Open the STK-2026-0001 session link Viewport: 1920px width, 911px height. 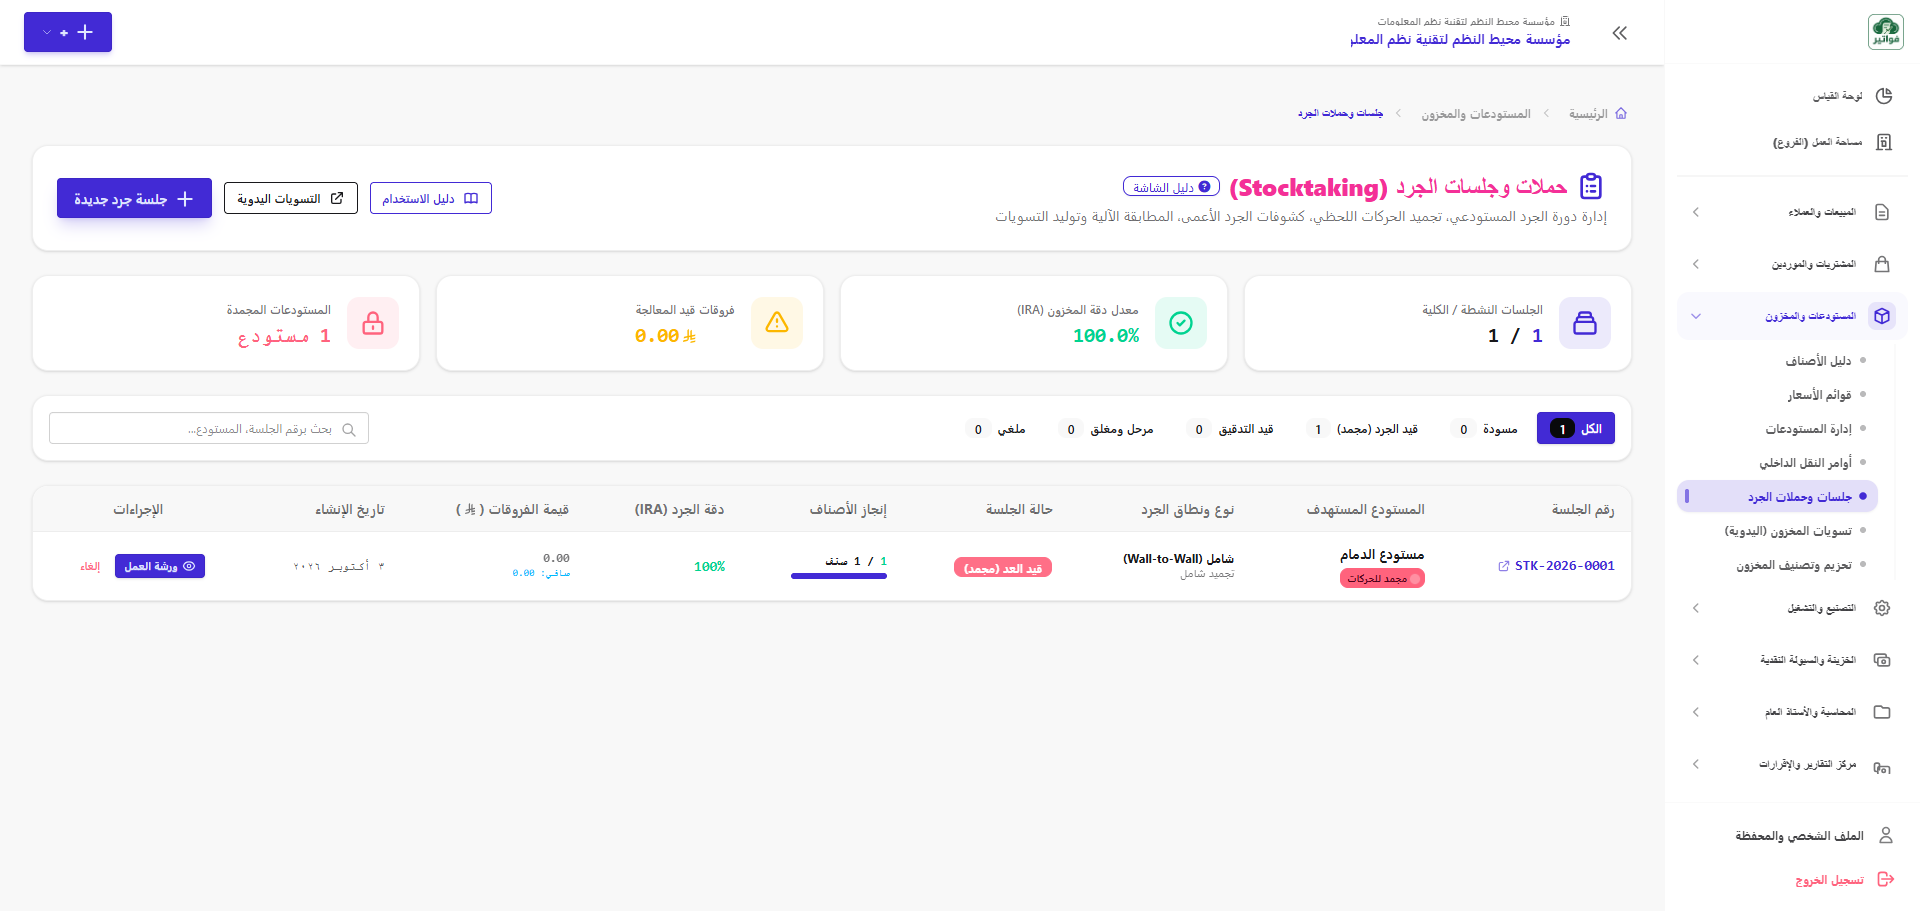[1564, 566]
